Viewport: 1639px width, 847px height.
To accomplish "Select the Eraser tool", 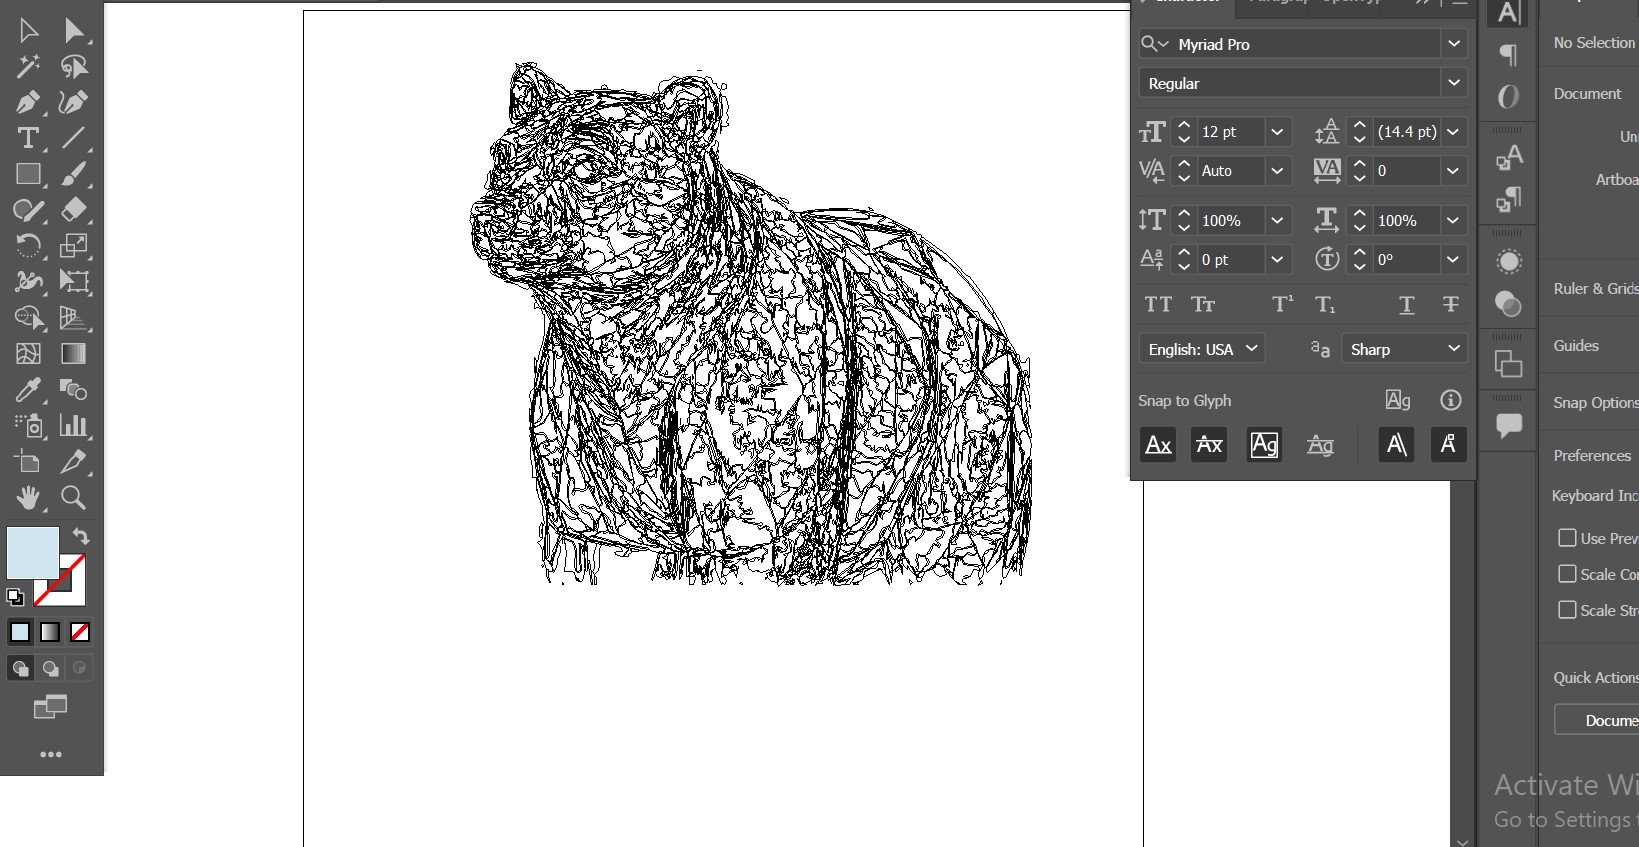I will tap(74, 210).
